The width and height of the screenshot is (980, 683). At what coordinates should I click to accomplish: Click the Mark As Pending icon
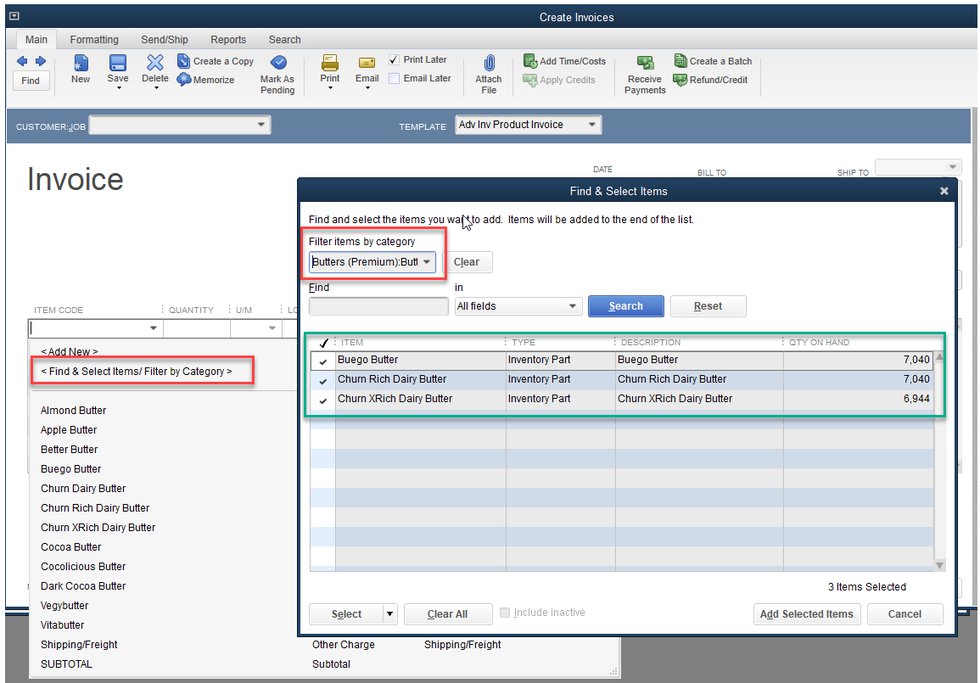(278, 63)
